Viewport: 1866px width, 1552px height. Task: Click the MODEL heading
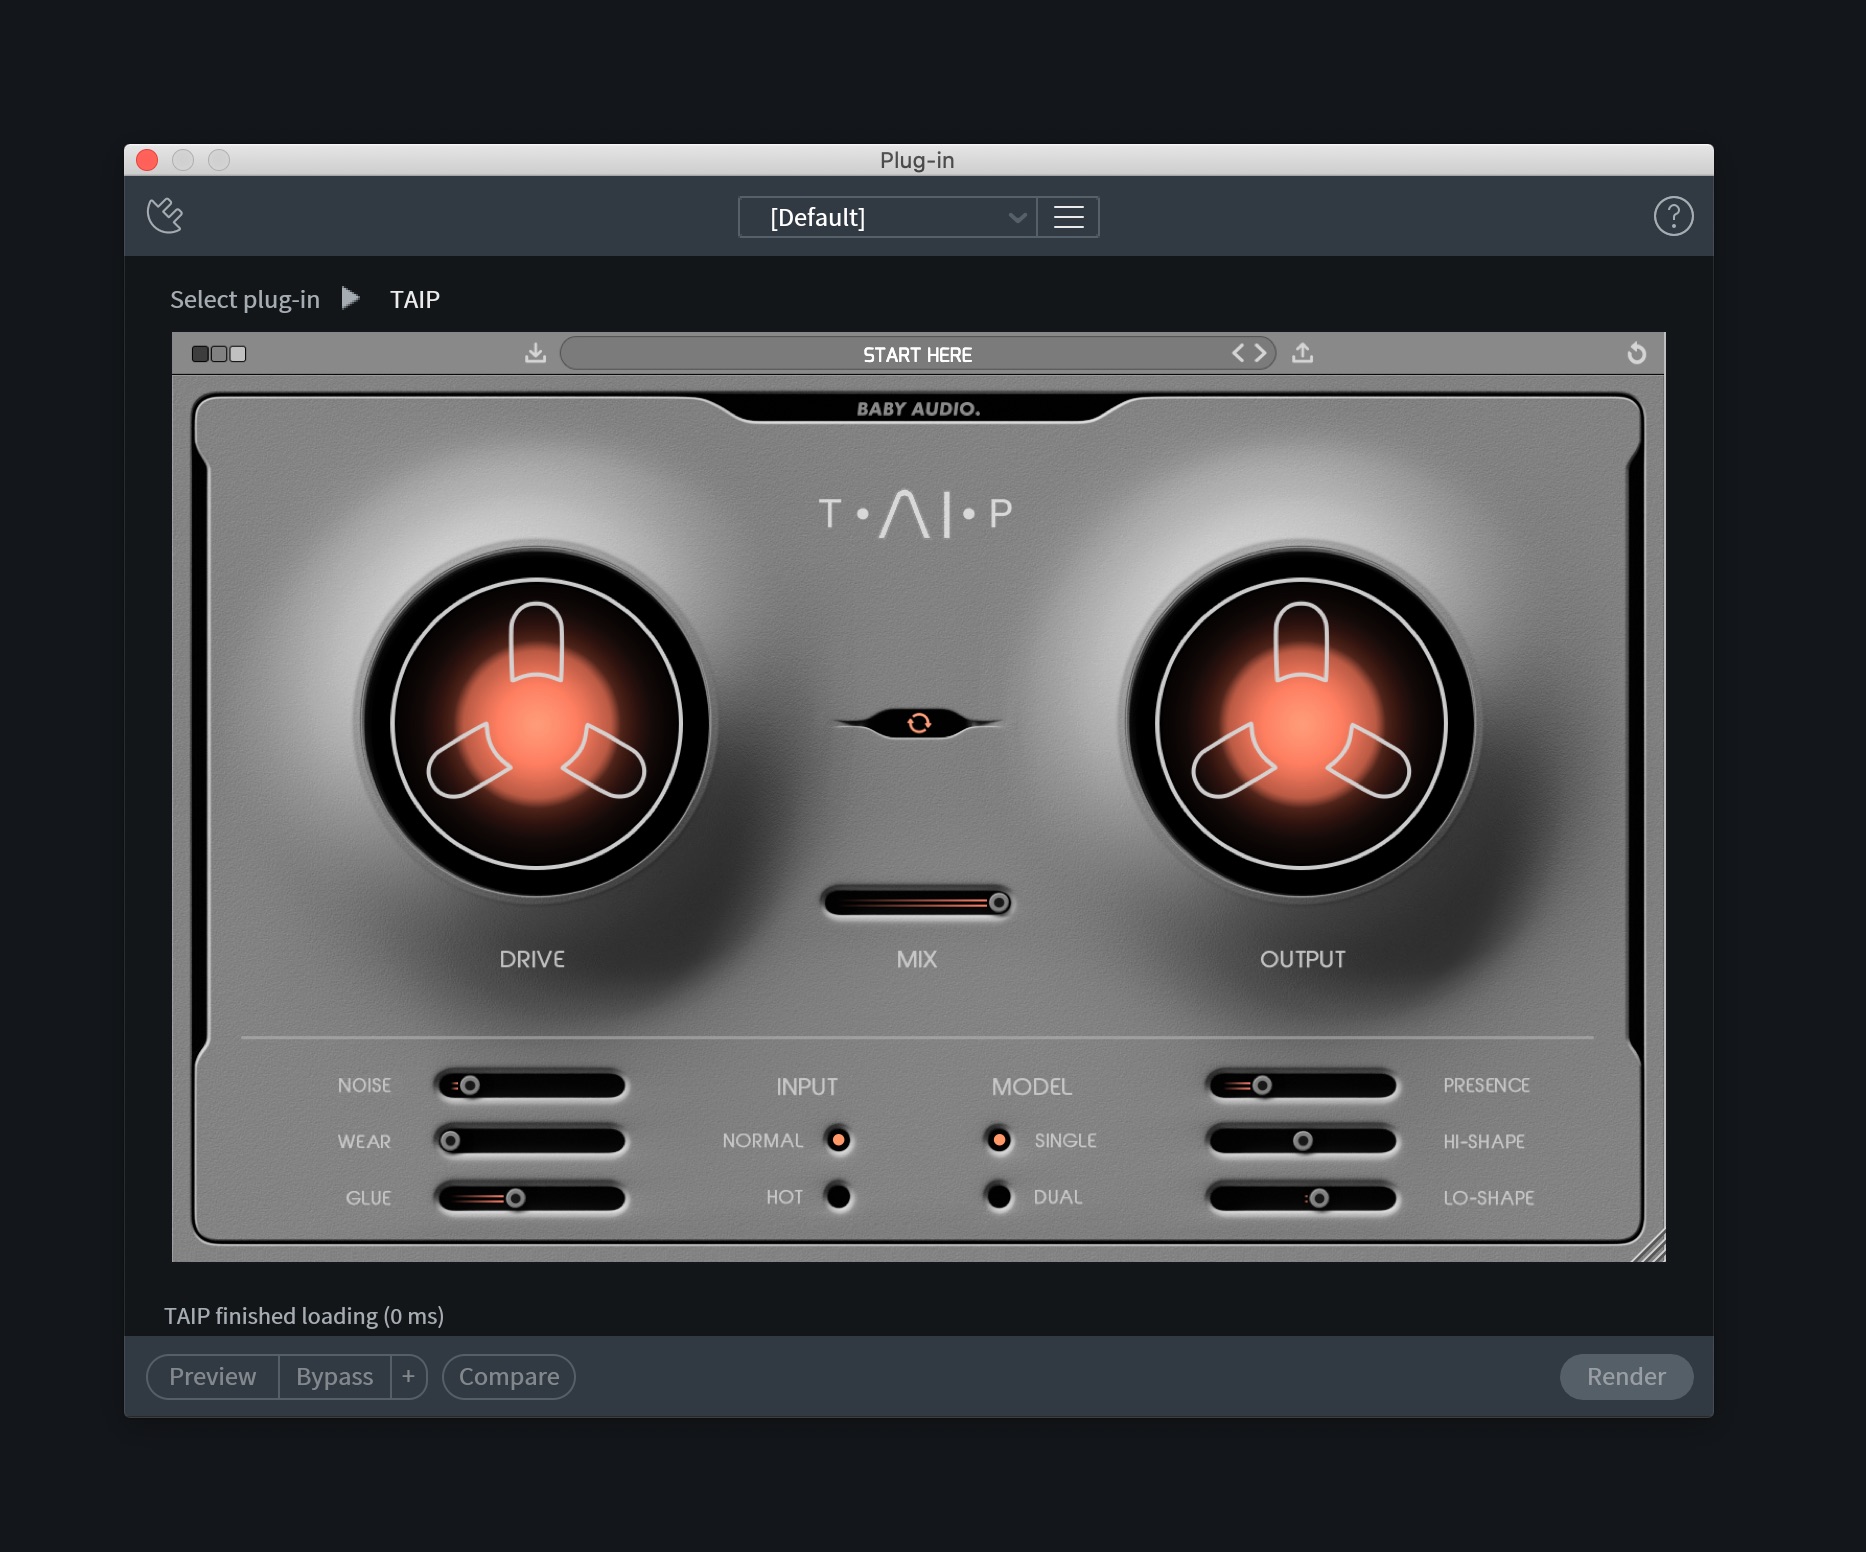tap(1031, 1086)
